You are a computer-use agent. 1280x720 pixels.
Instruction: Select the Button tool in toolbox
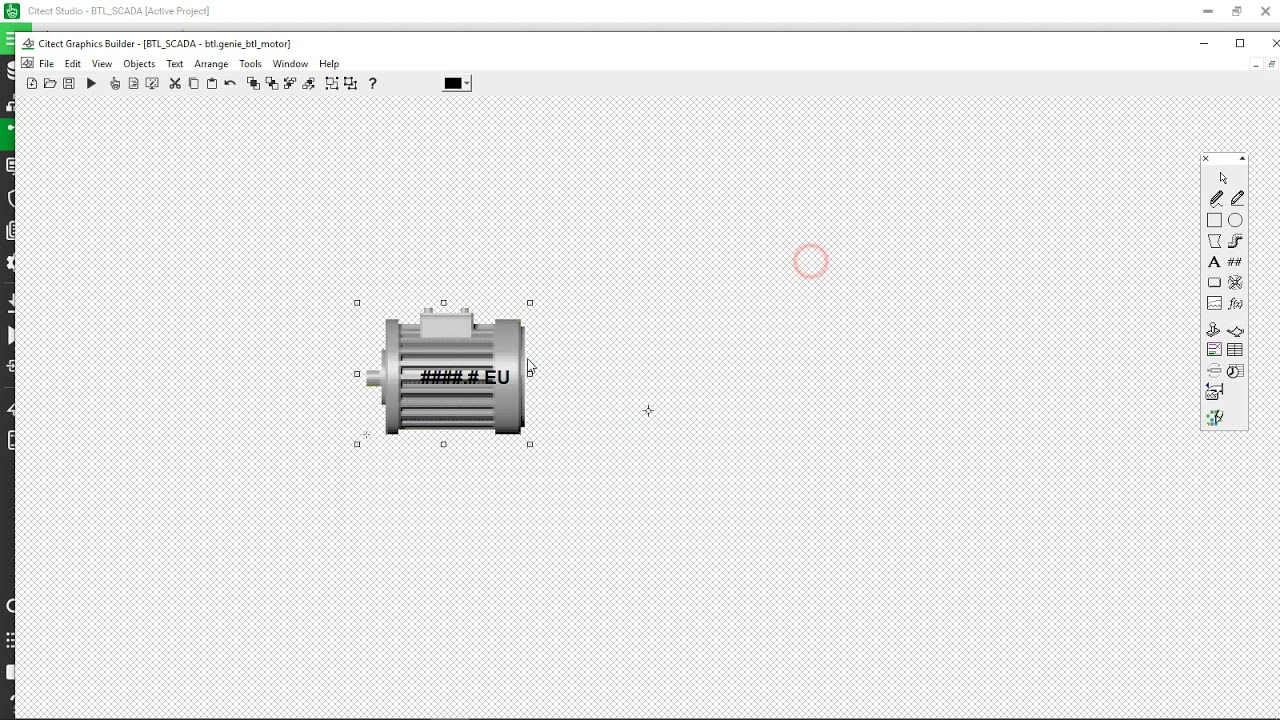pos(1214,283)
